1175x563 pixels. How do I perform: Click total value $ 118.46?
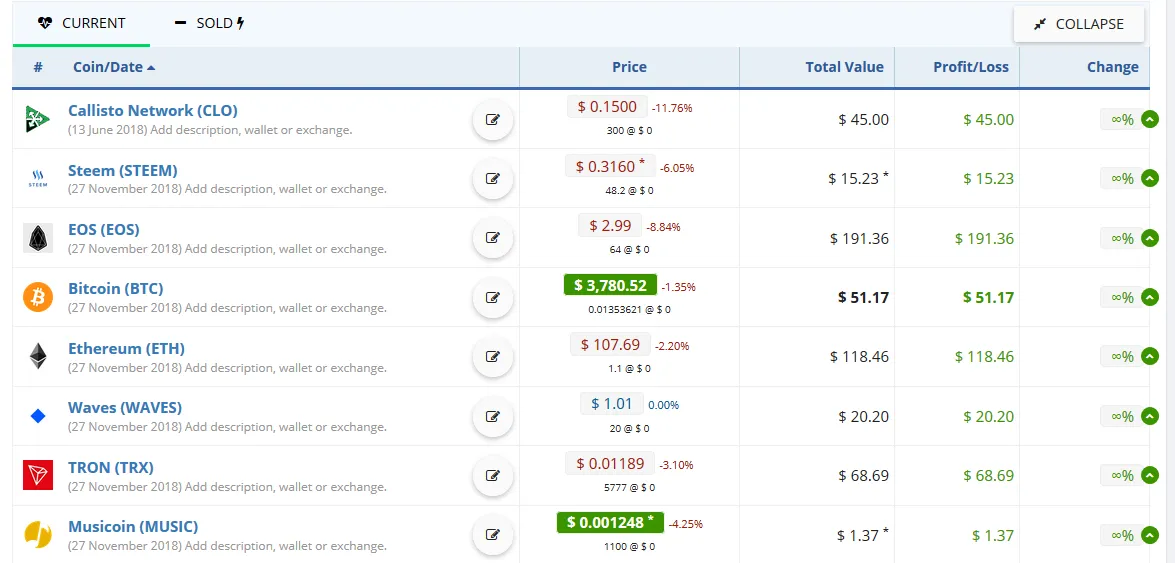[860, 357]
